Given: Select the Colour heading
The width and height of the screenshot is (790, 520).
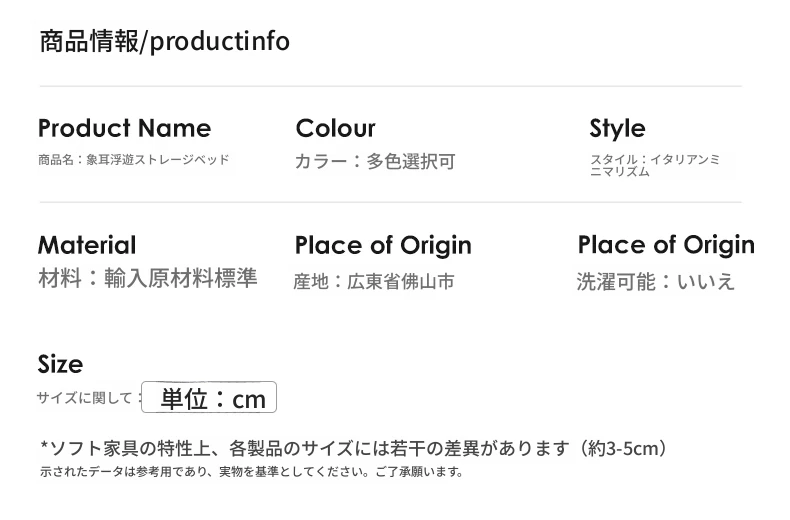Looking at the screenshot, I should coord(336,128).
